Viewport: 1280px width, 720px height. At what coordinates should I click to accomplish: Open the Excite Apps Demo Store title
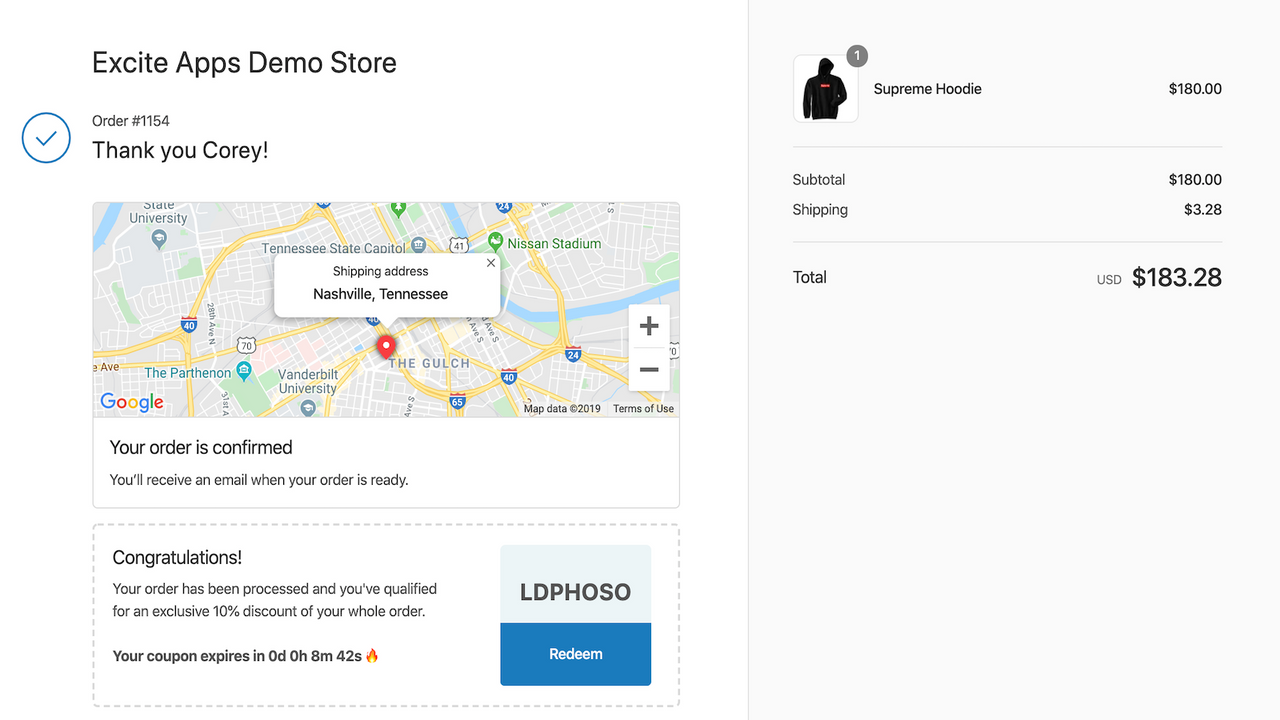(x=244, y=63)
